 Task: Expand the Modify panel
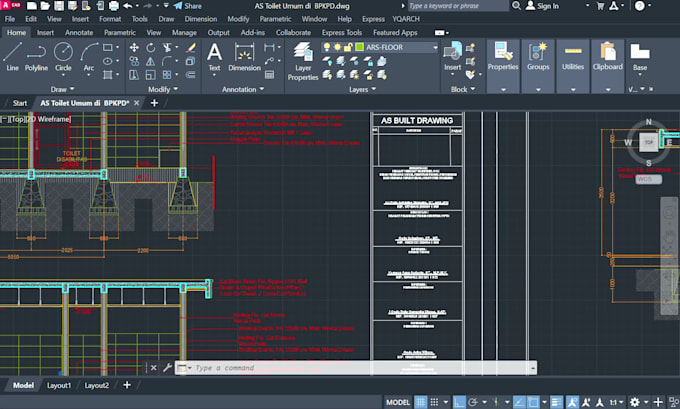pyautogui.click(x=163, y=89)
